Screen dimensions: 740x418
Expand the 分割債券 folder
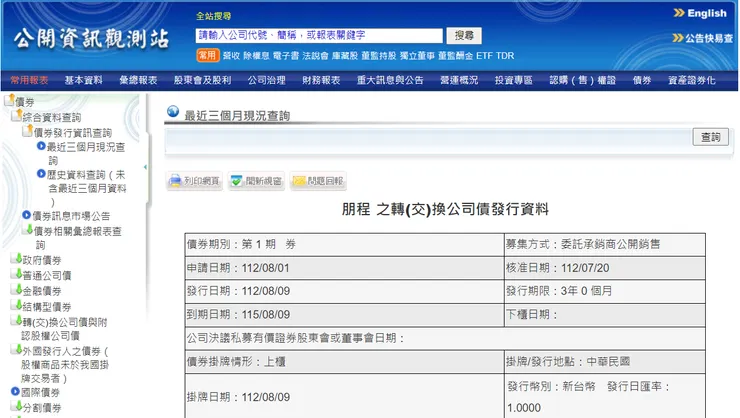17,406
